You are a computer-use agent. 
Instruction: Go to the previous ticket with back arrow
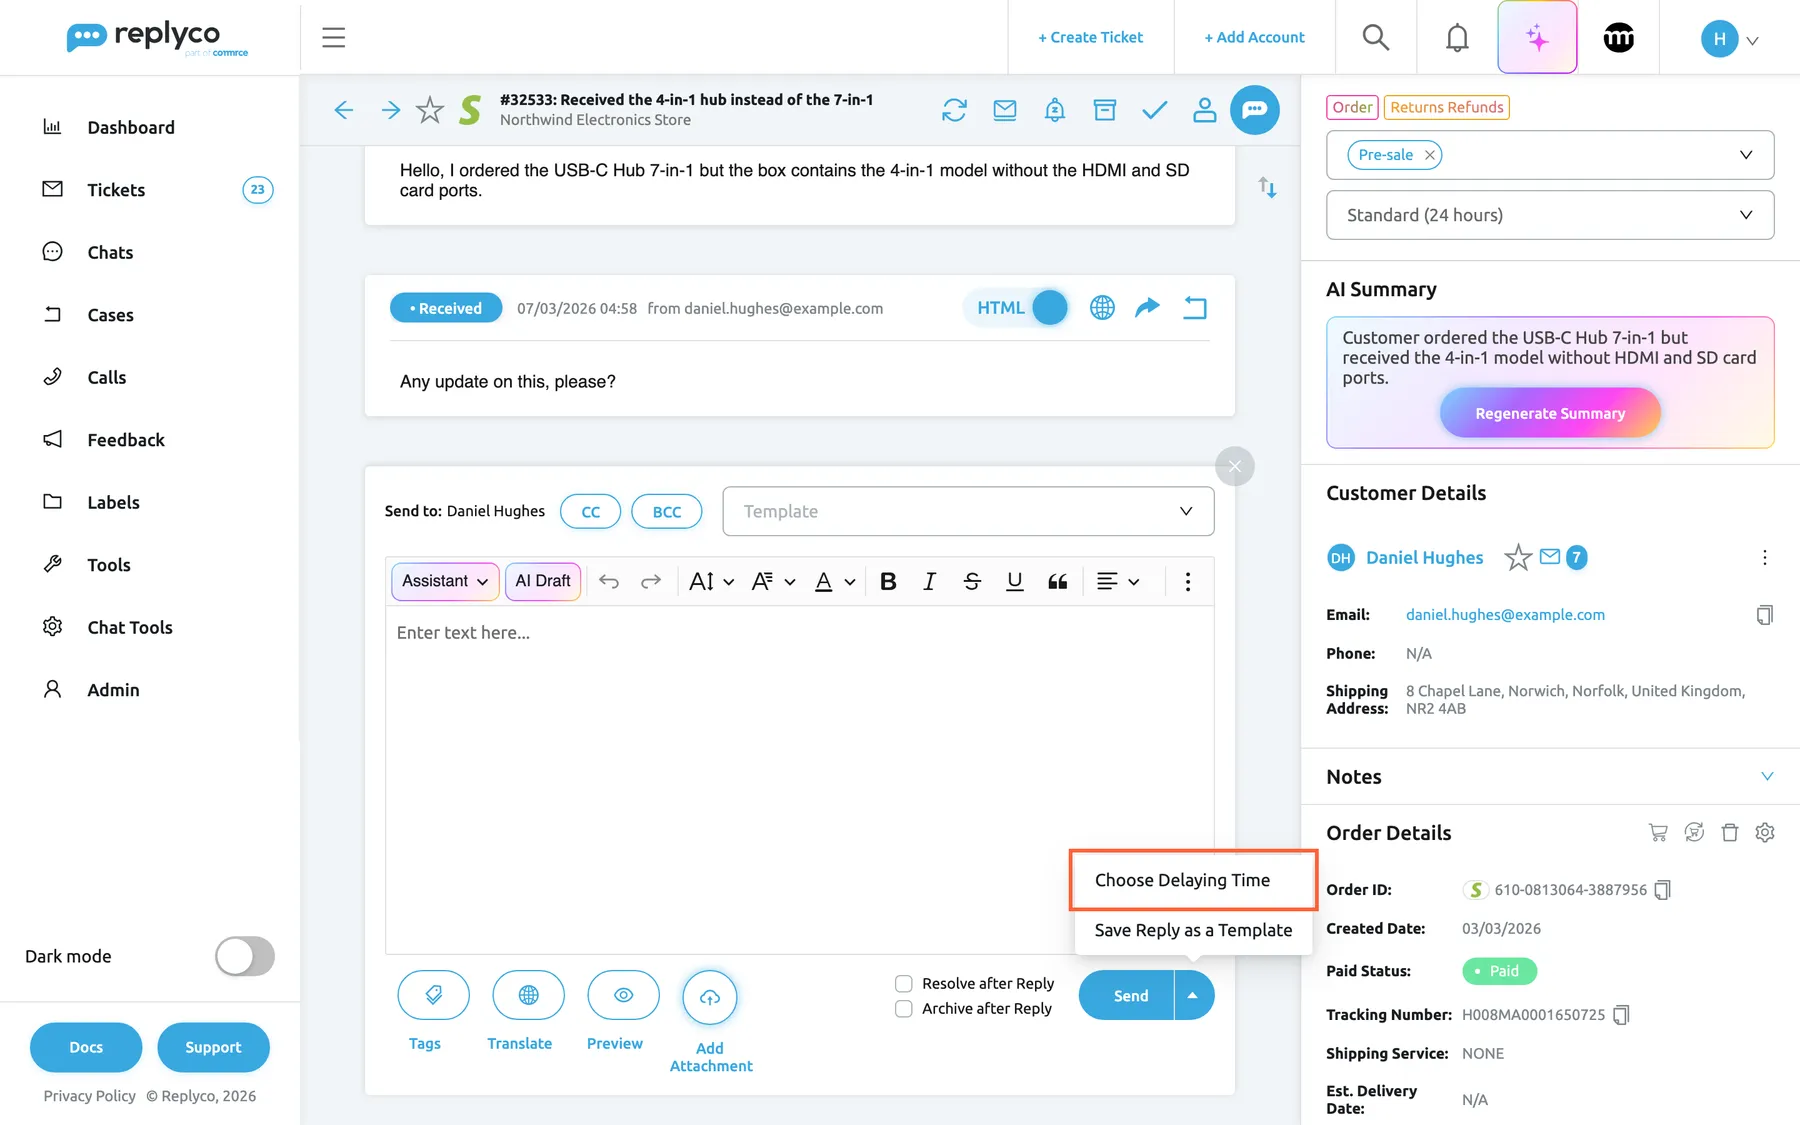click(344, 110)
